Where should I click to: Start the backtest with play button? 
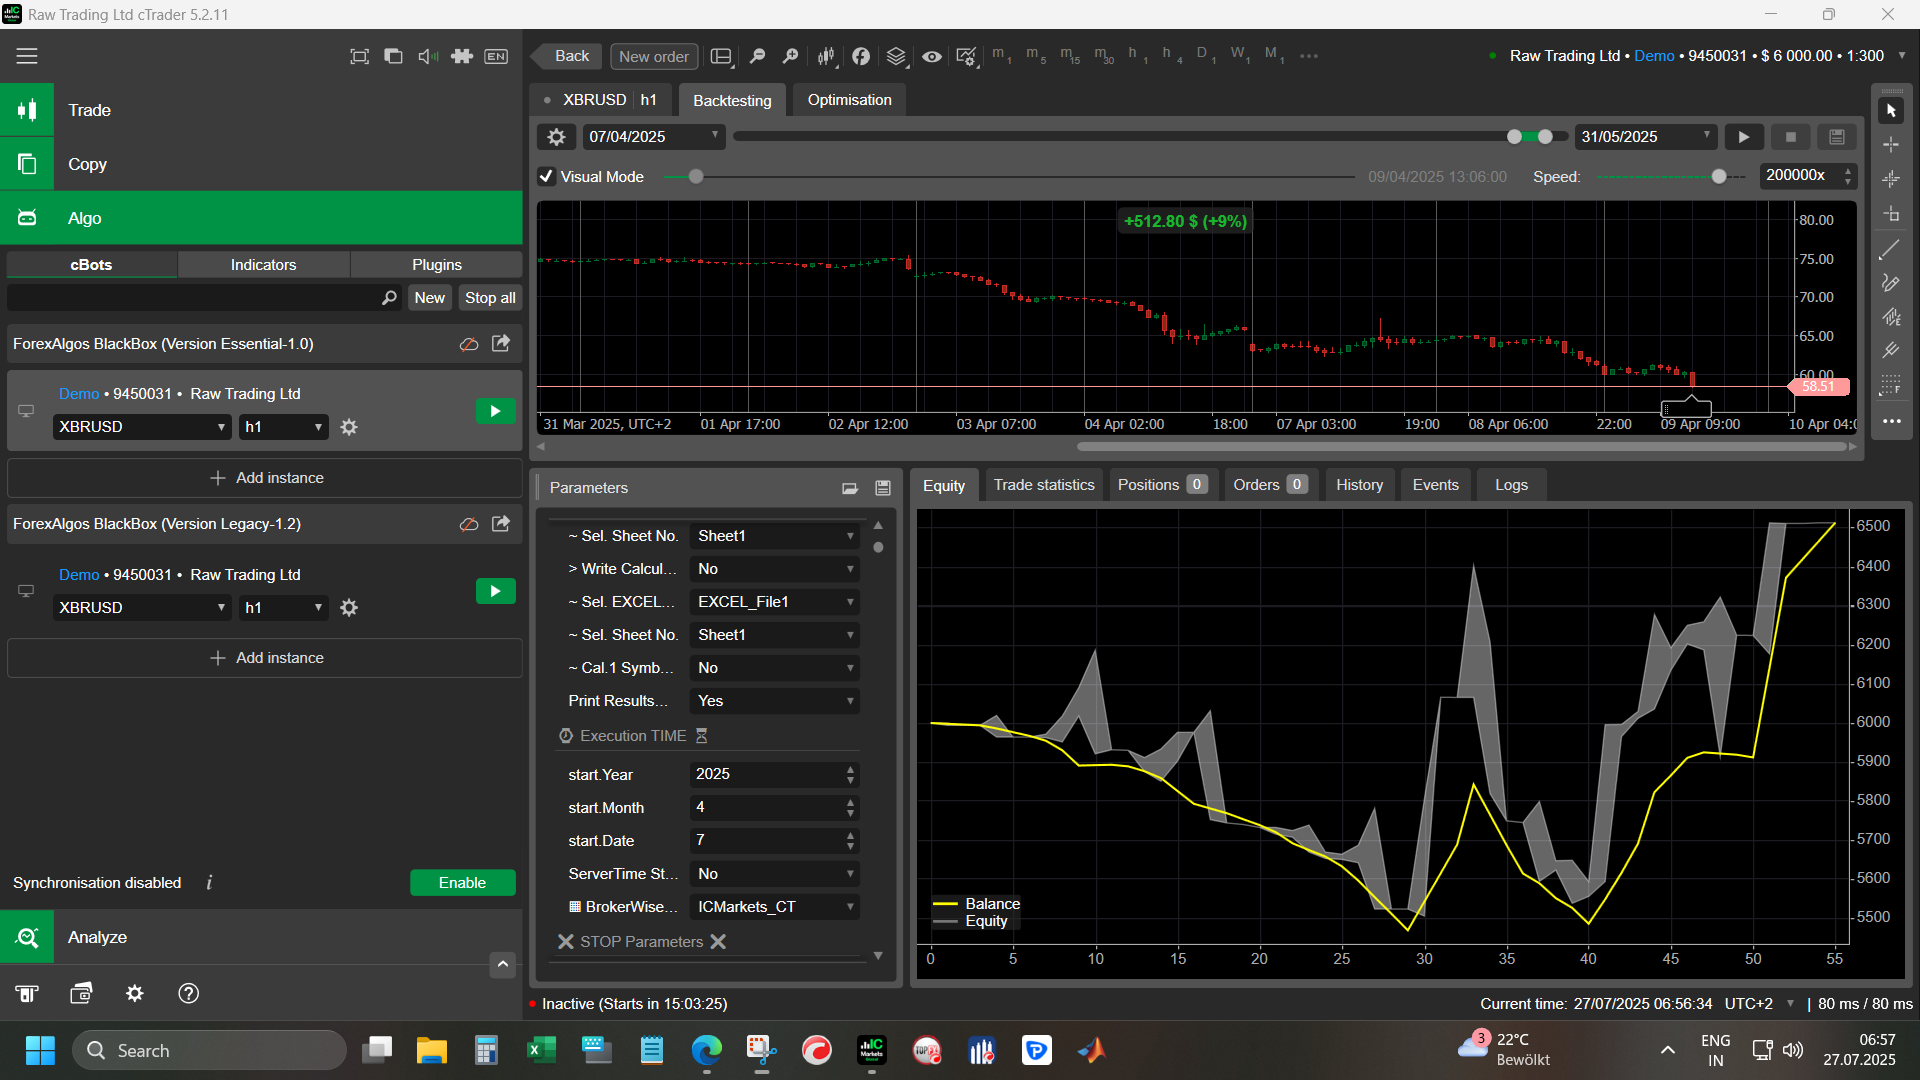tap(1744, 137)
